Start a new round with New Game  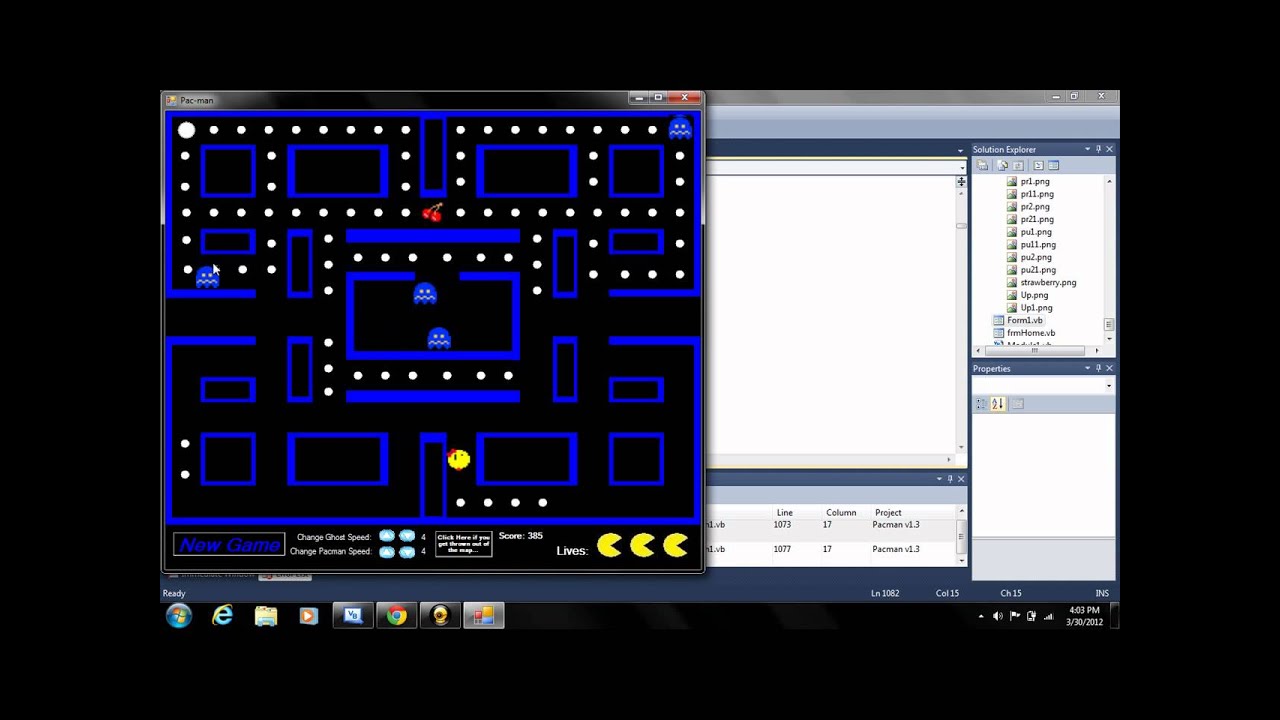(229, 545)
